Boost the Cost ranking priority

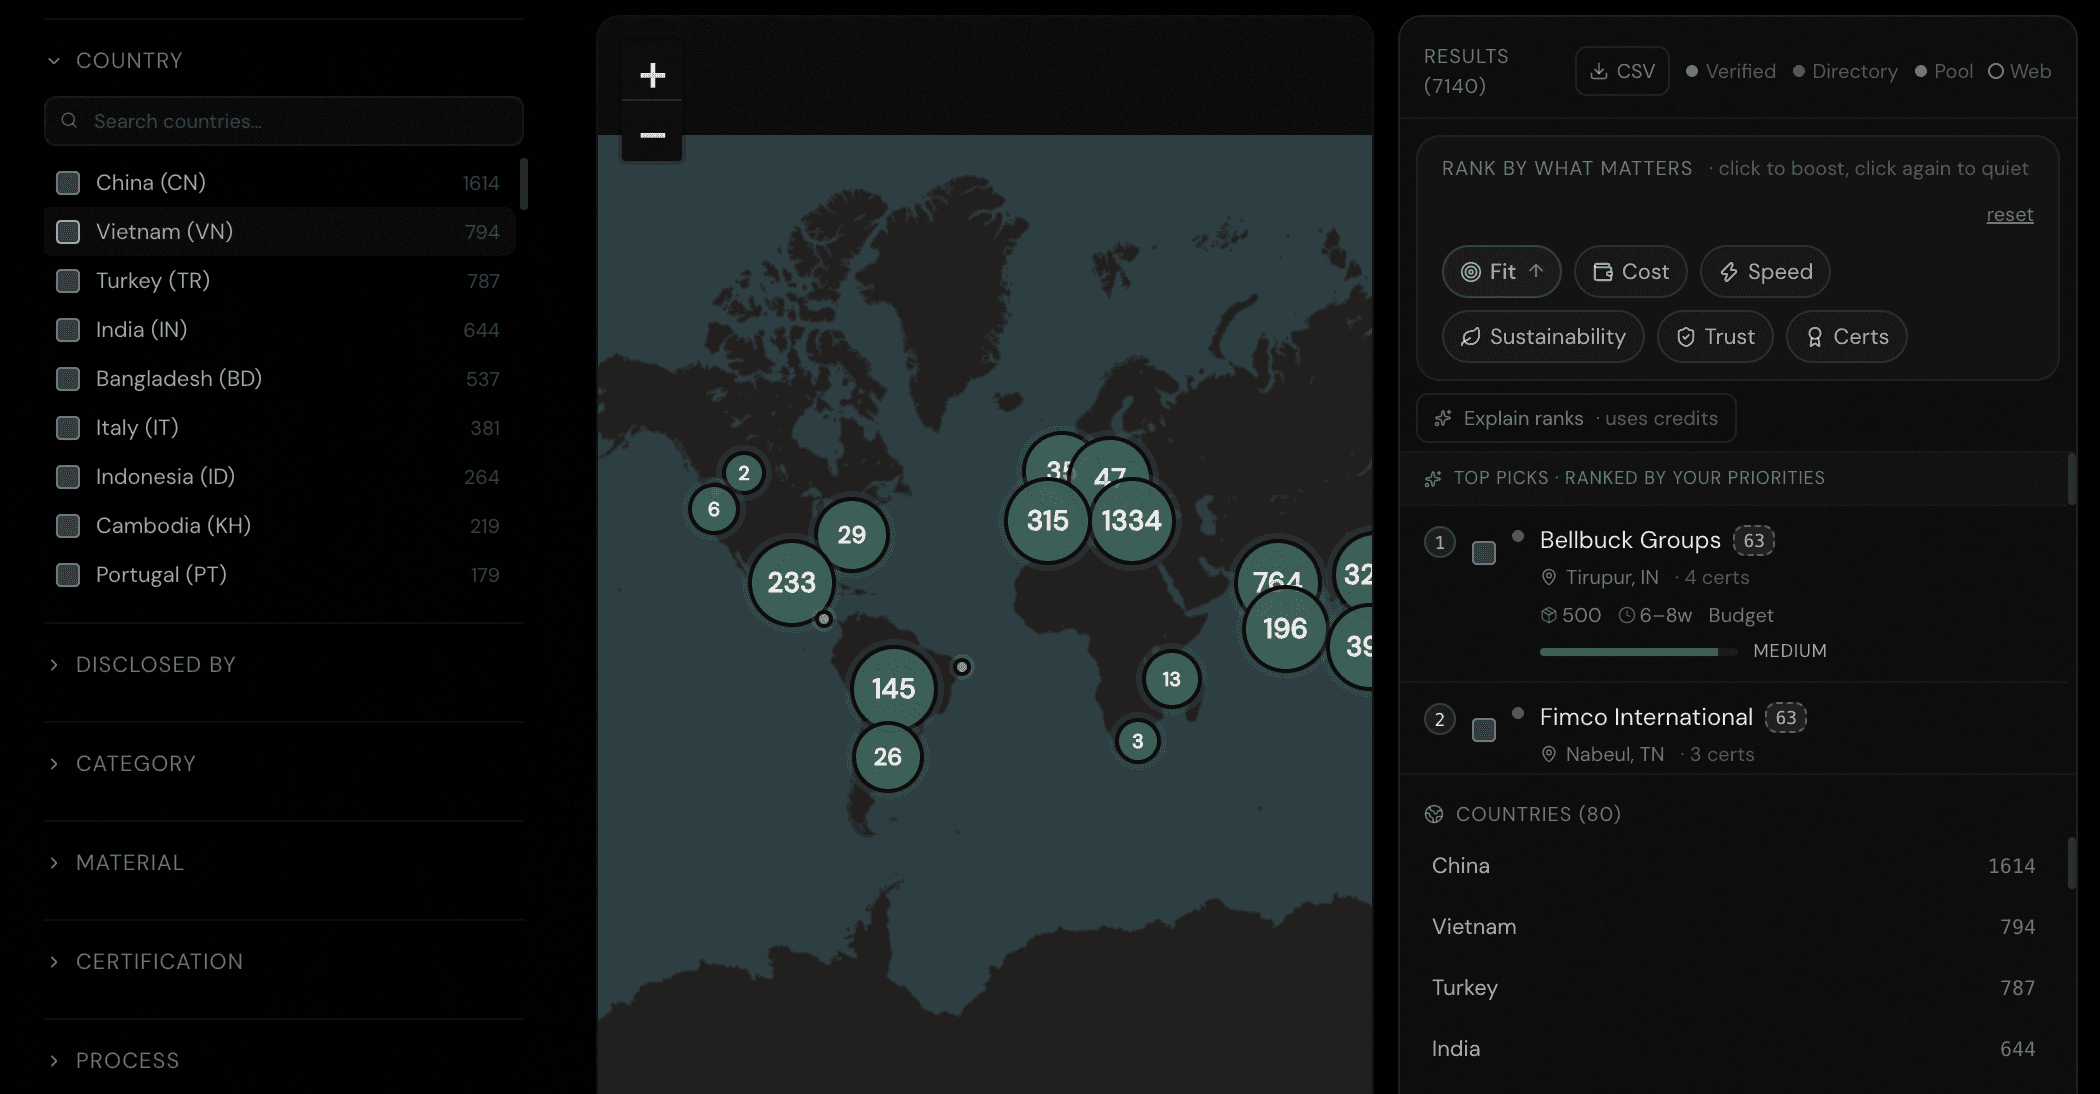(x=1630, y=272)
